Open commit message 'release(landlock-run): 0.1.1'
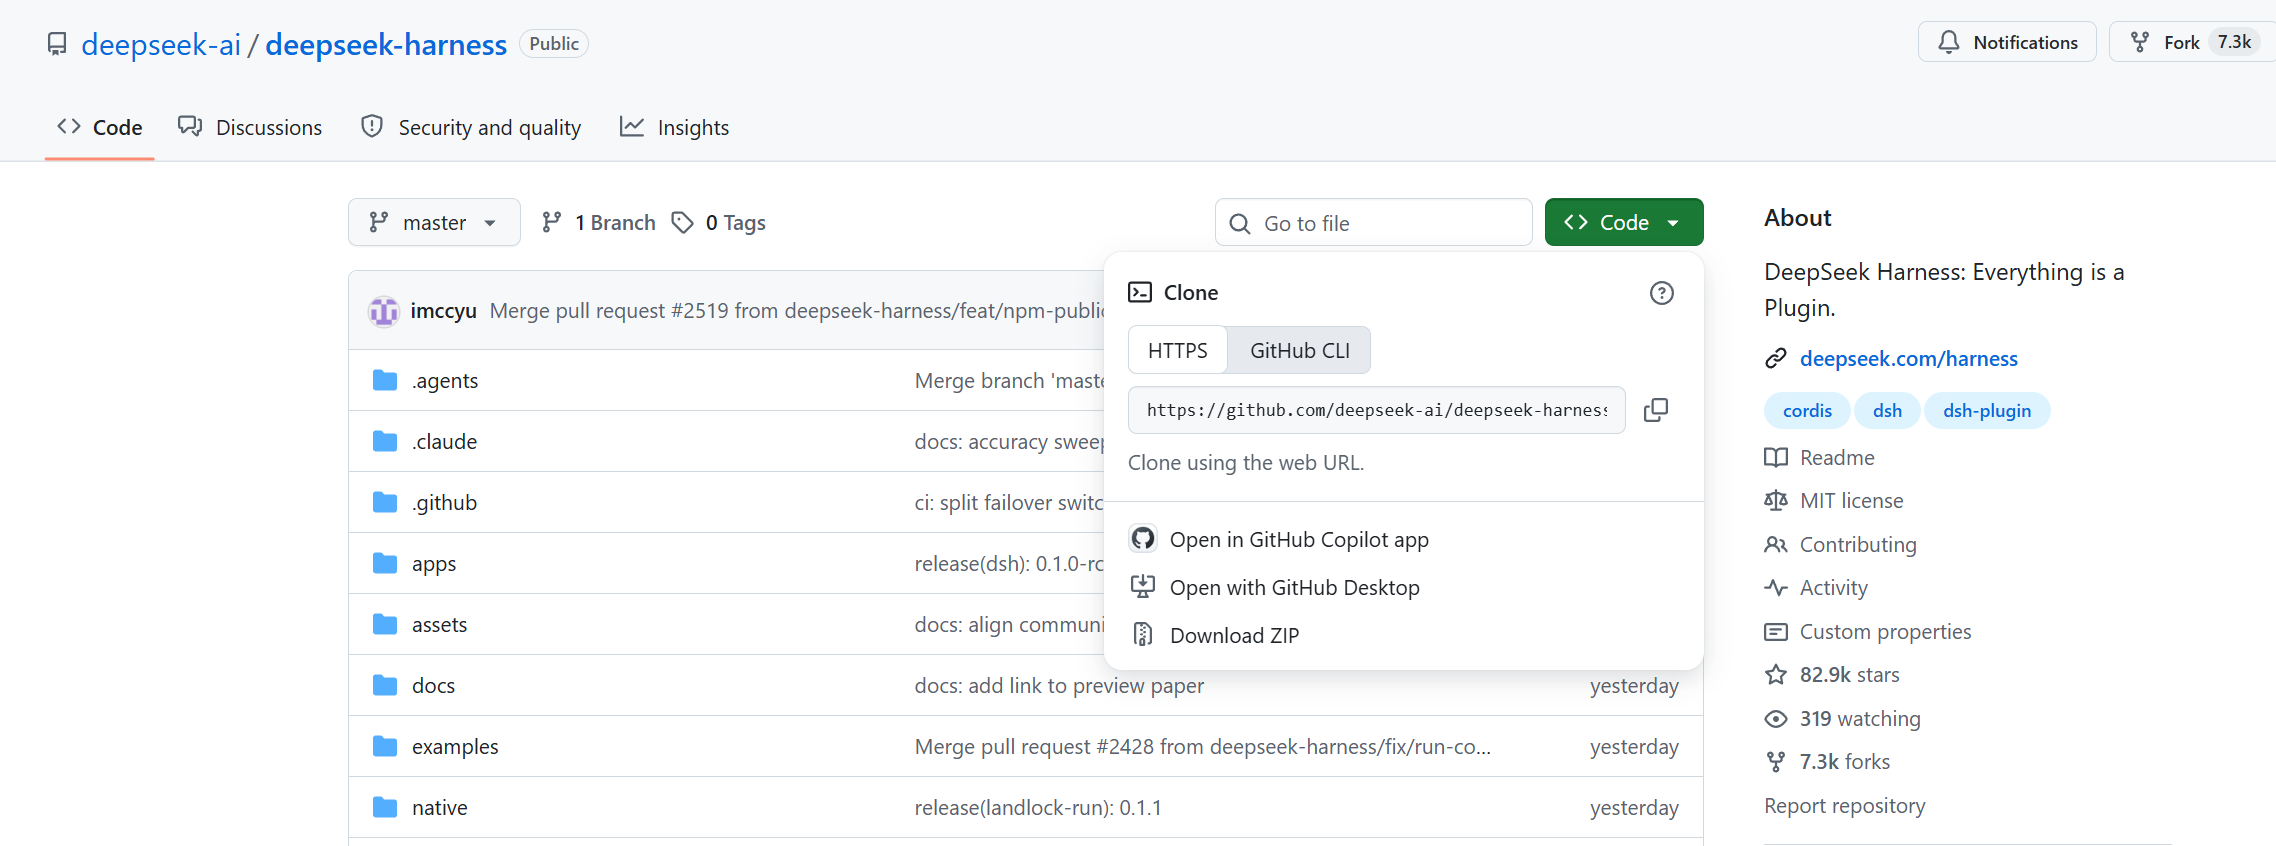The width and height of the screenshot is (2276, 846). coord(1038,807)
